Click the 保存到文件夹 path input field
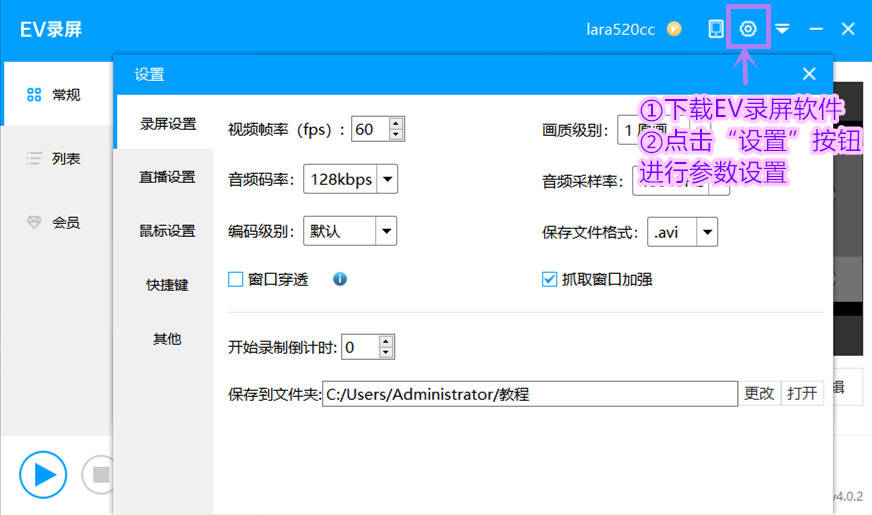This screenshot has height=515, width=872. point(530,394)
